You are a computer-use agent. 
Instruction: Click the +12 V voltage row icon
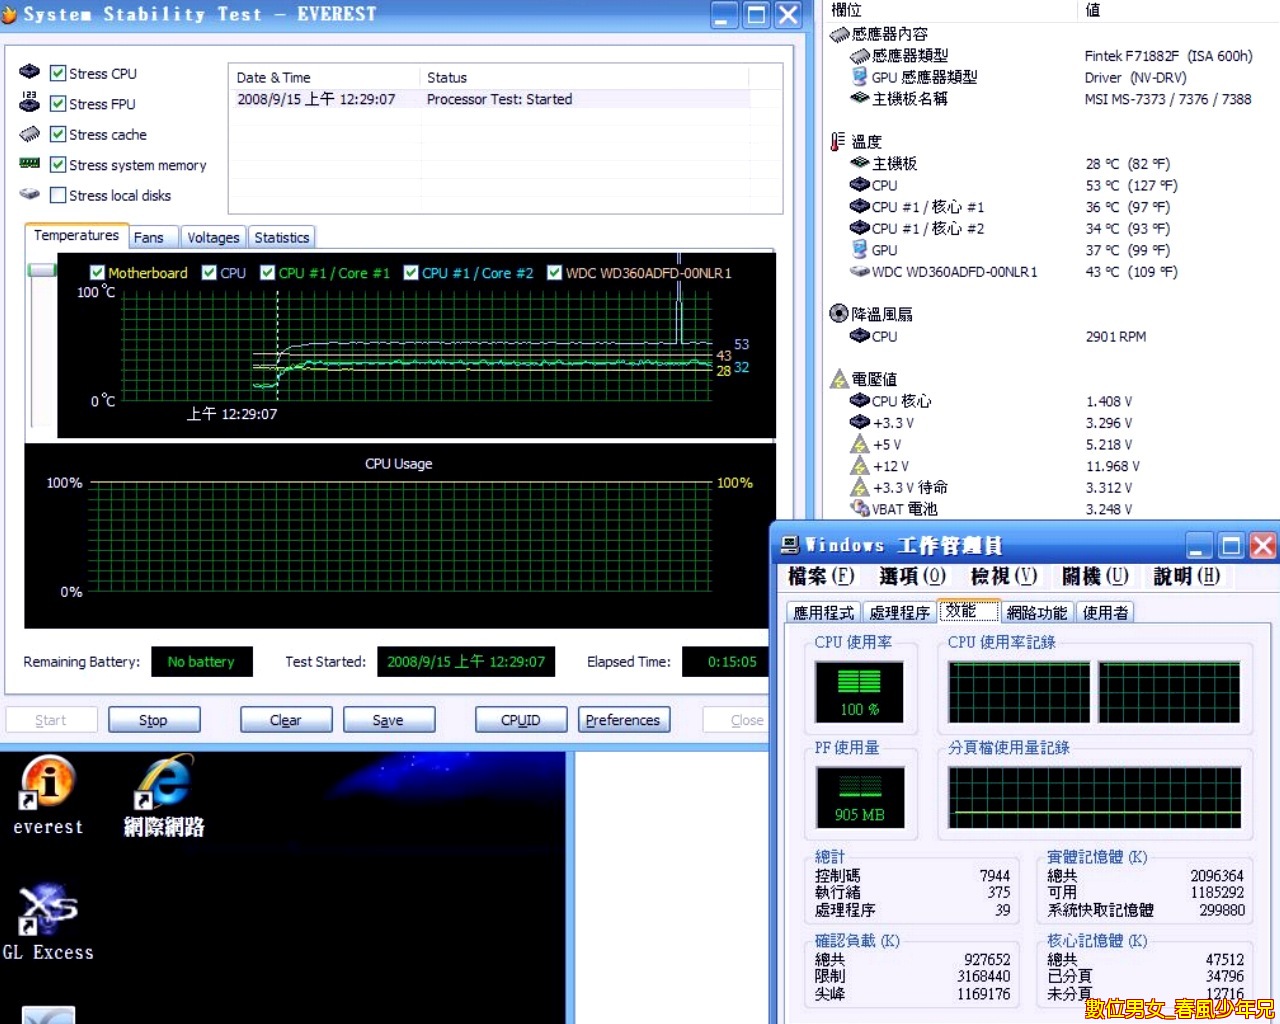tap(860, 466)
